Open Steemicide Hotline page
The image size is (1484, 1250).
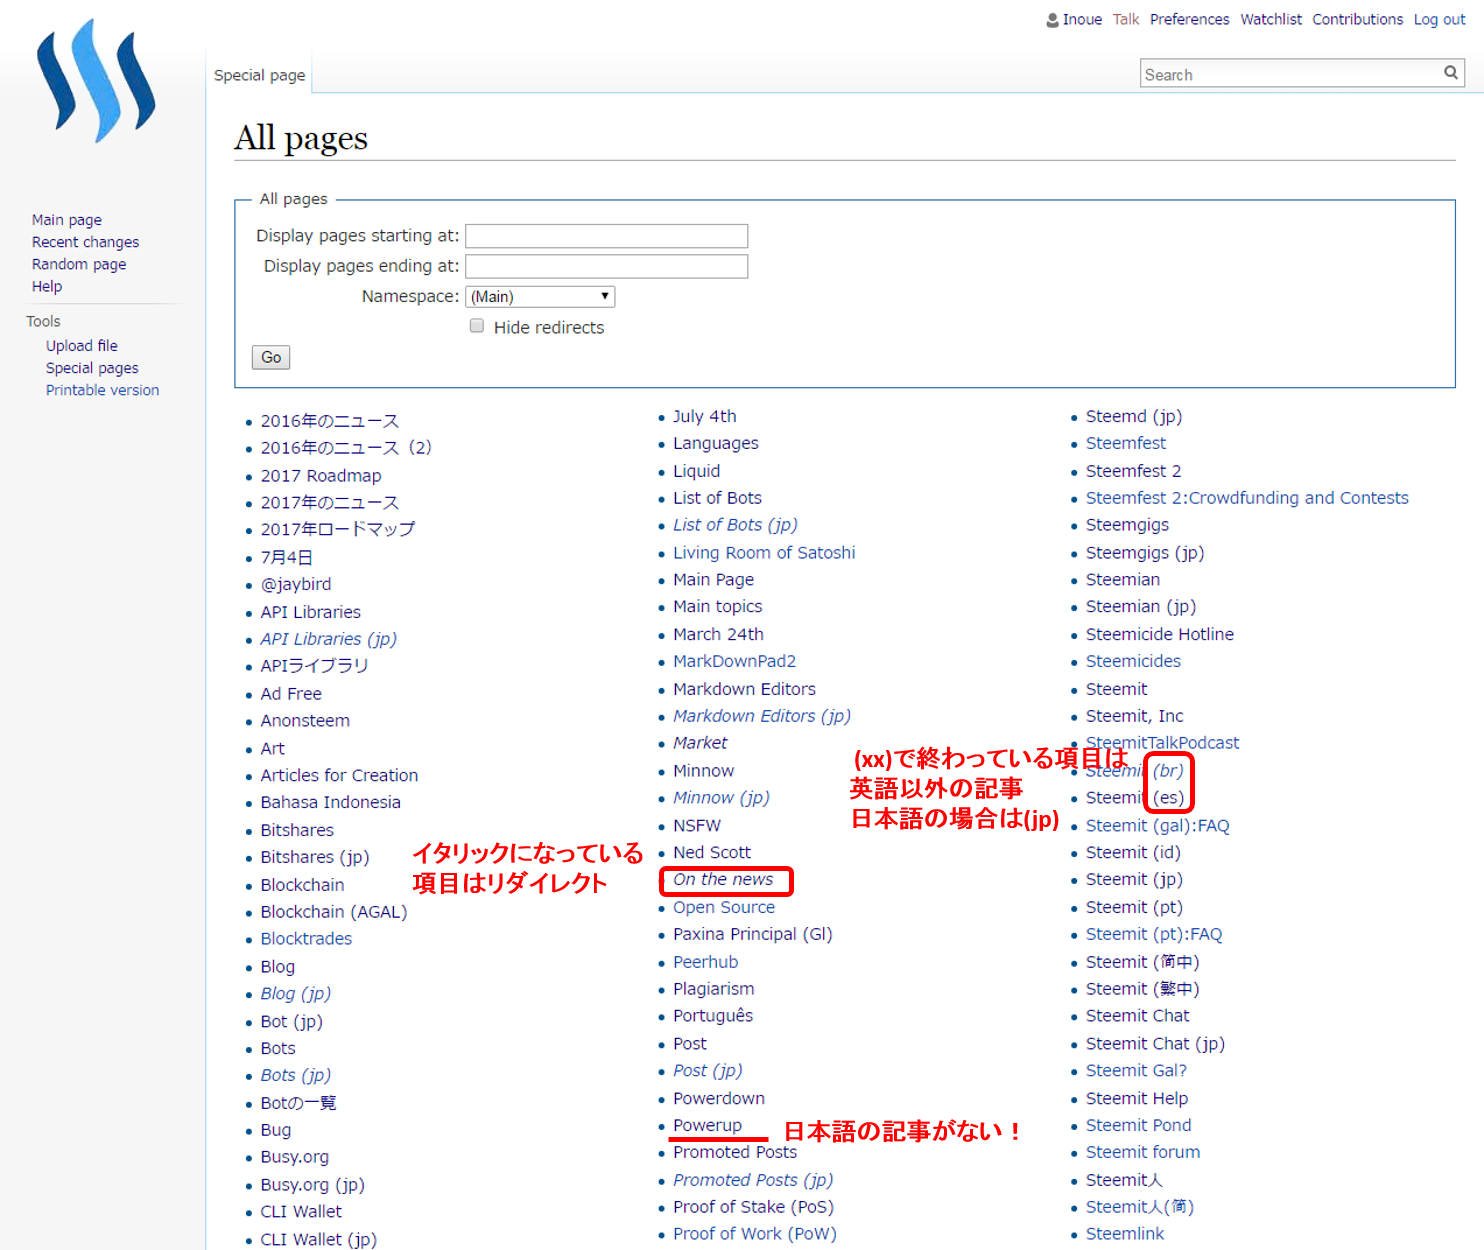[x=1160, y=634]
